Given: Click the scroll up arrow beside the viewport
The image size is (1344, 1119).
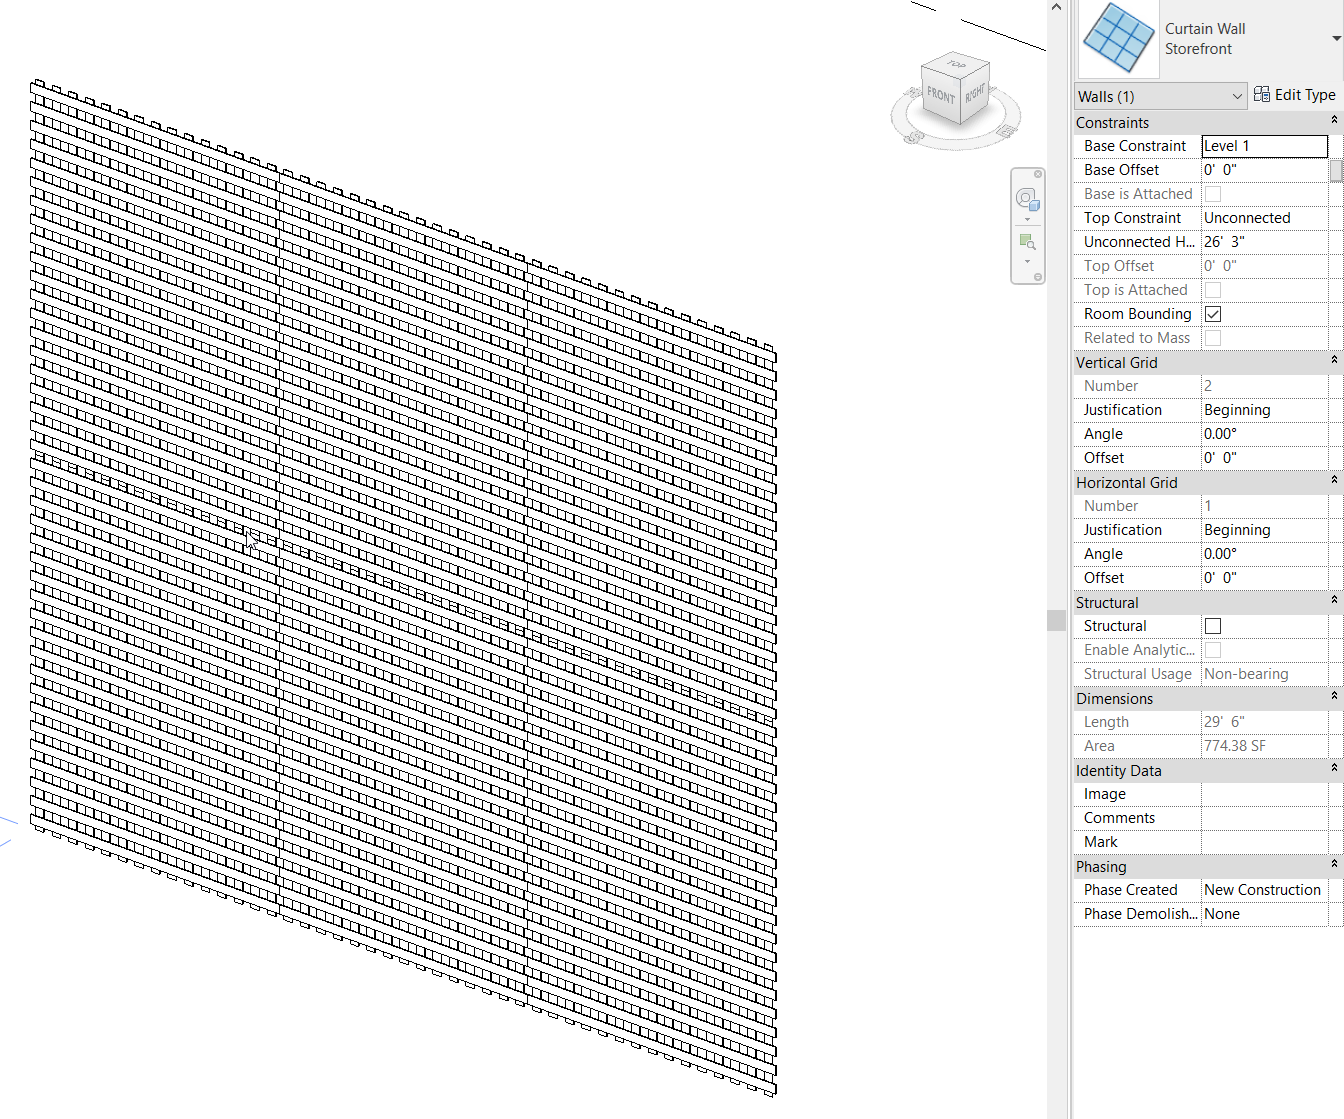Looking at the screenshot, I should pos(1056,8).
